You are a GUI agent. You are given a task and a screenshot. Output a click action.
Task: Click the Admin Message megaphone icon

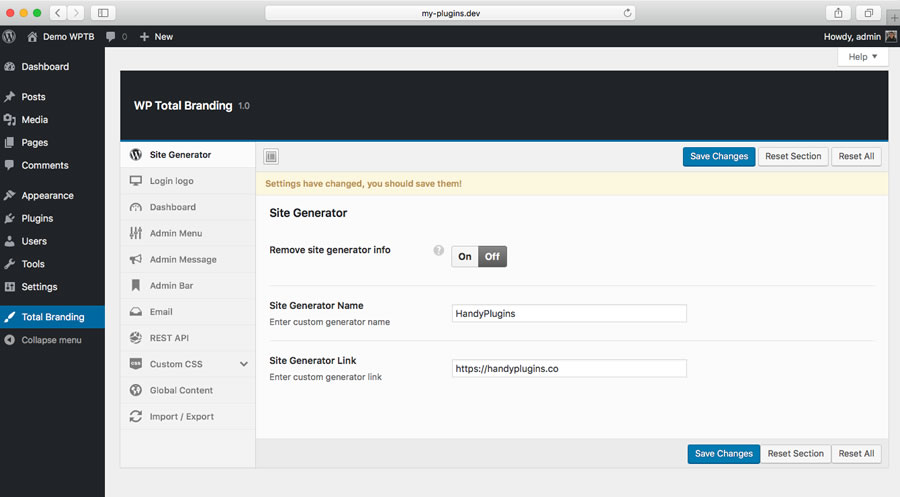pos(135,259)
